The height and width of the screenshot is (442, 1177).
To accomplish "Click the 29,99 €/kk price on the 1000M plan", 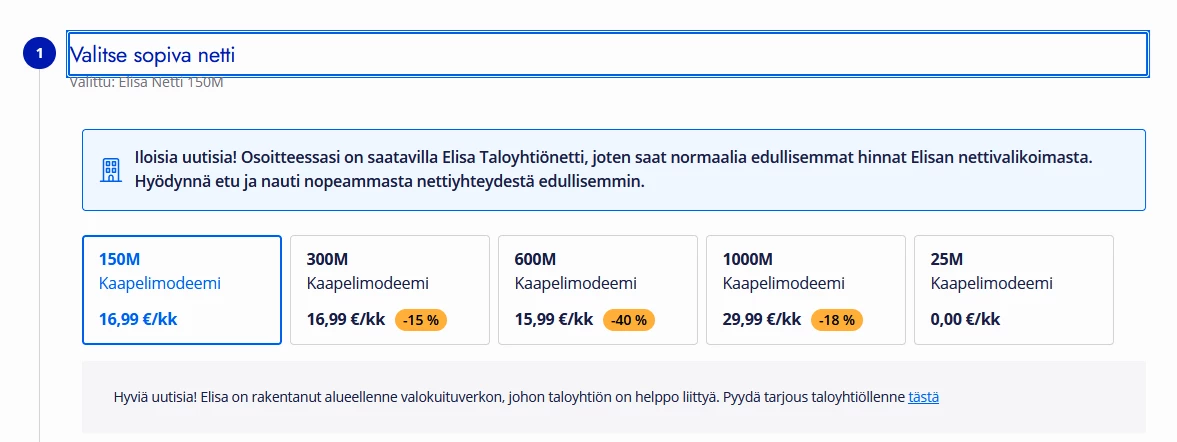I will tap(761, 320).
